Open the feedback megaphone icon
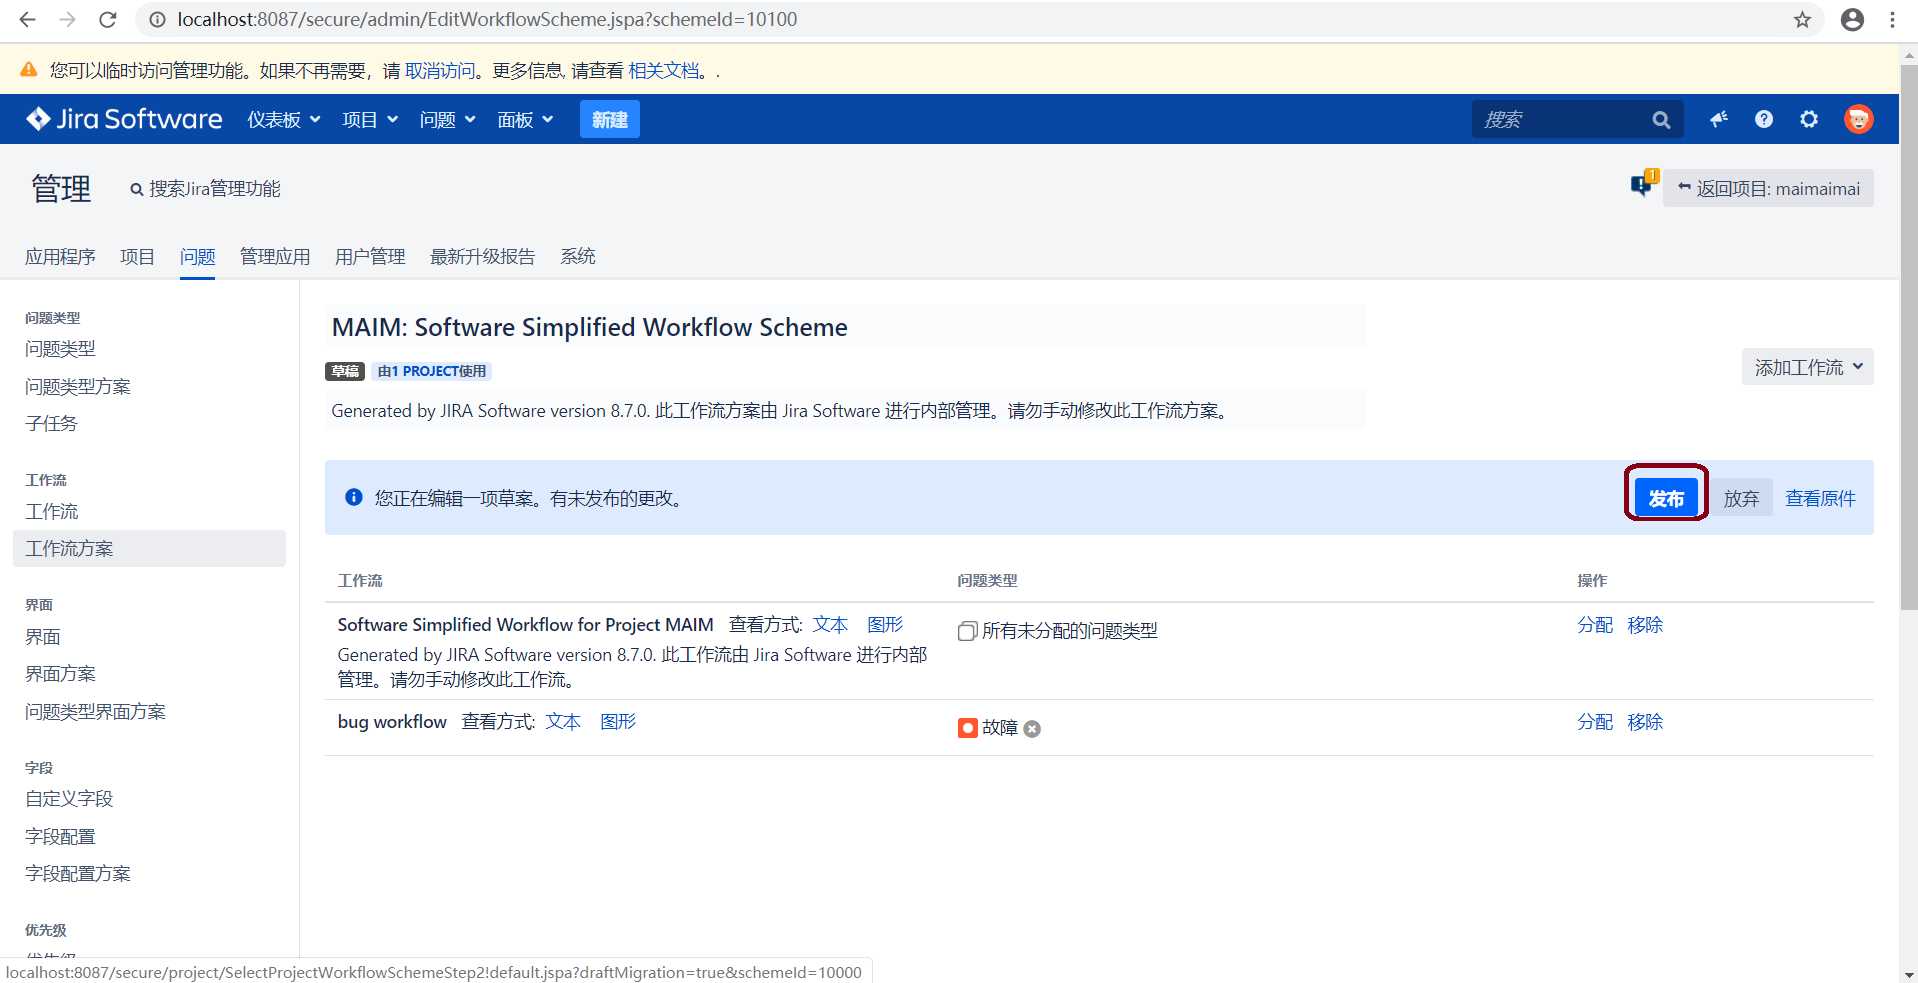The image size is (1918, 983). click(x=1719, y=119)
